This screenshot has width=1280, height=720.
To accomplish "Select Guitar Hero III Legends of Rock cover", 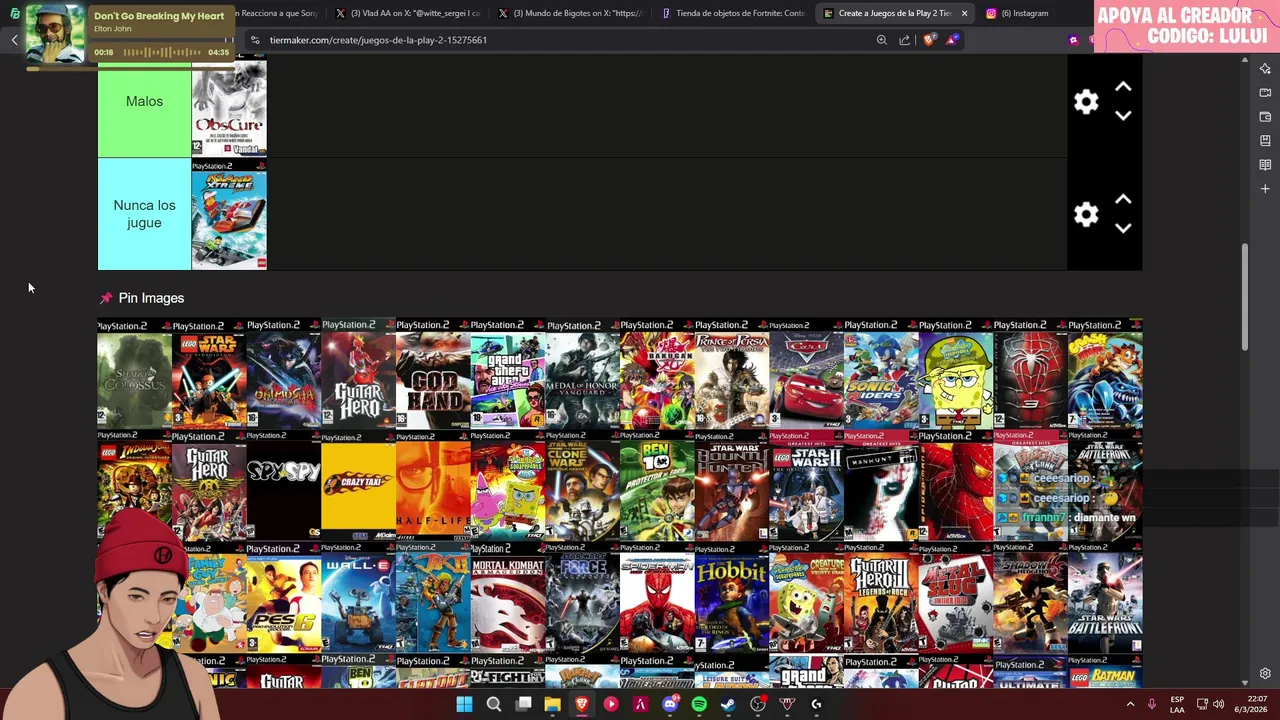I will coord(881,599).
